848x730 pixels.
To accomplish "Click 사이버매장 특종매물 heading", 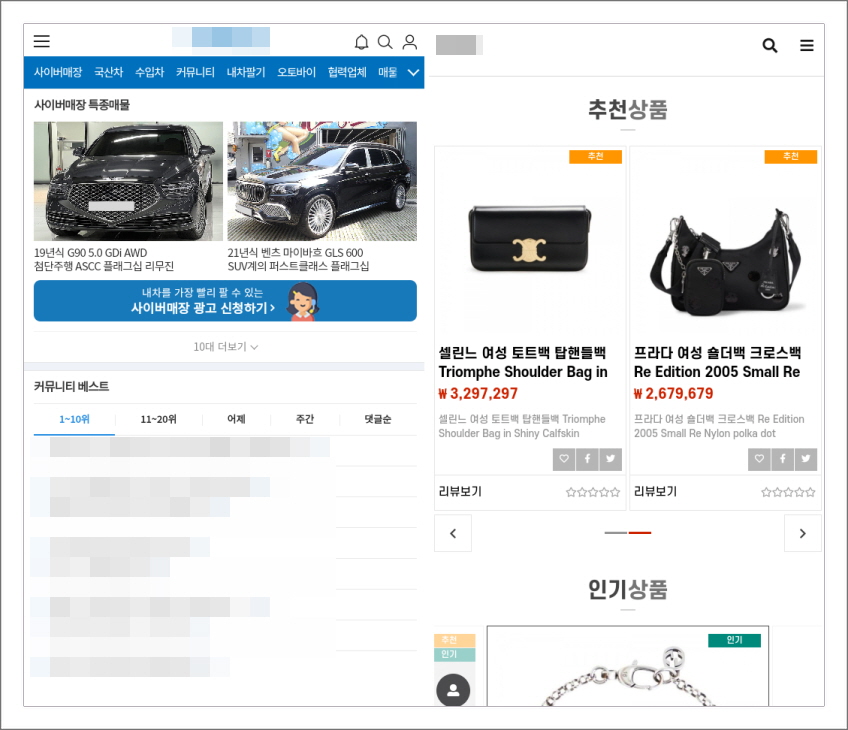I will coord(82,105).
